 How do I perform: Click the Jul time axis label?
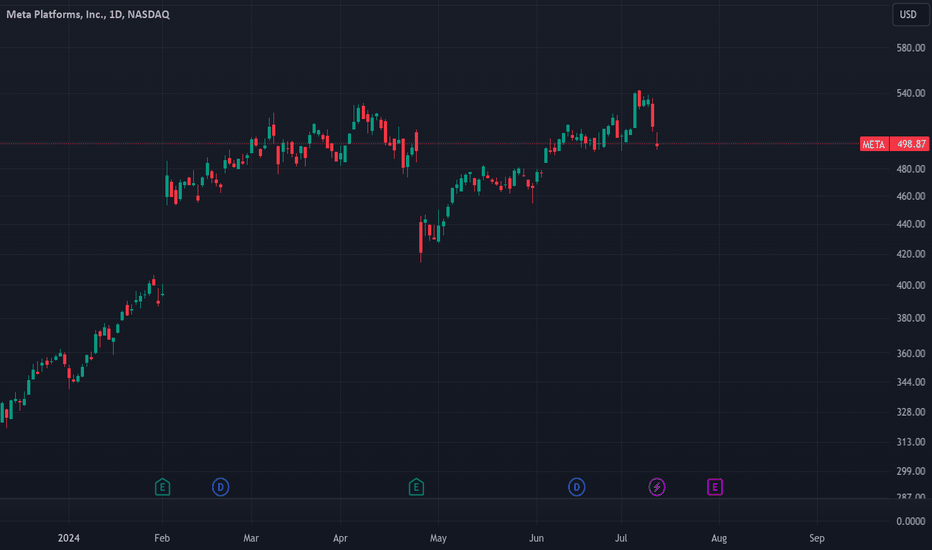coord(621,538)
